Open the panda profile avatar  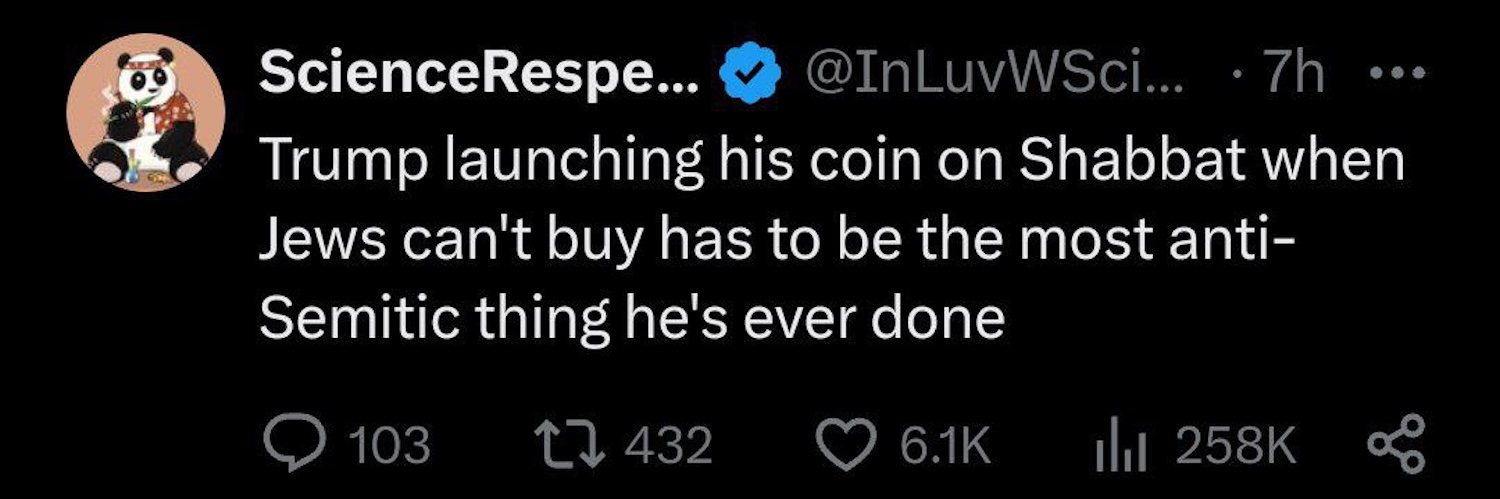[x=146, y=118]
